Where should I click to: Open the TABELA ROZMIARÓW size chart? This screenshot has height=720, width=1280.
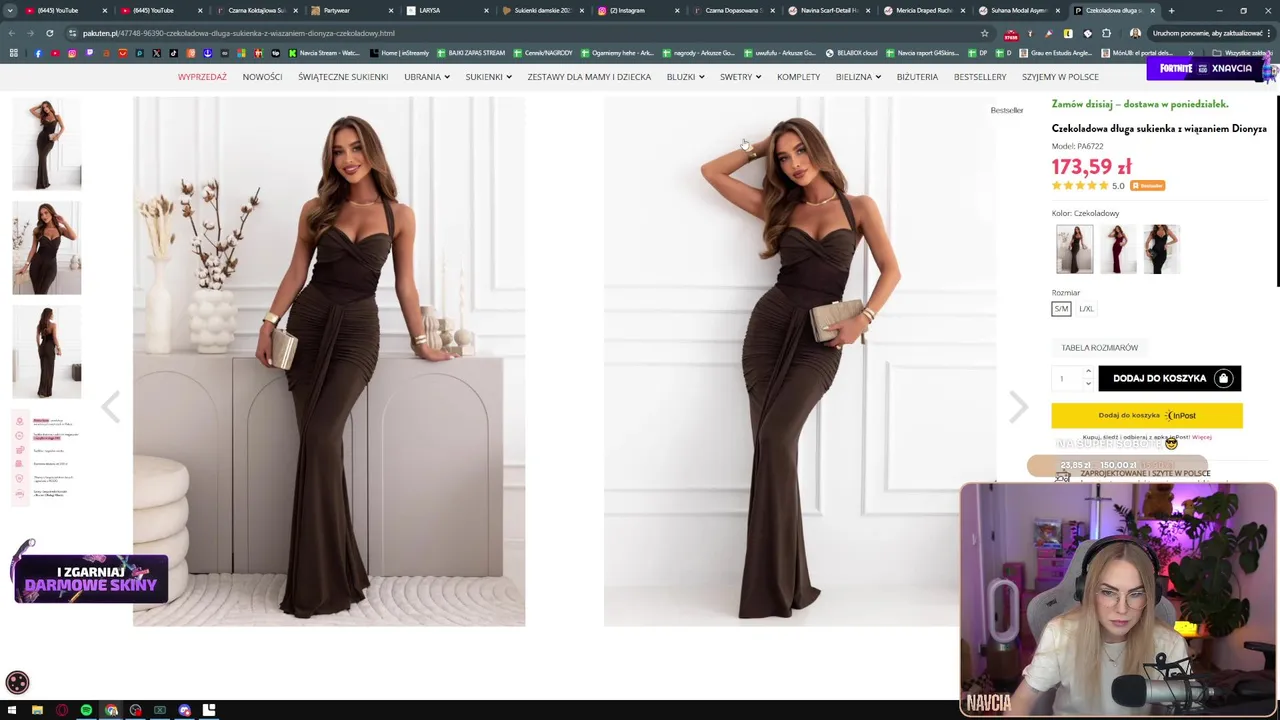[1099, 348]
